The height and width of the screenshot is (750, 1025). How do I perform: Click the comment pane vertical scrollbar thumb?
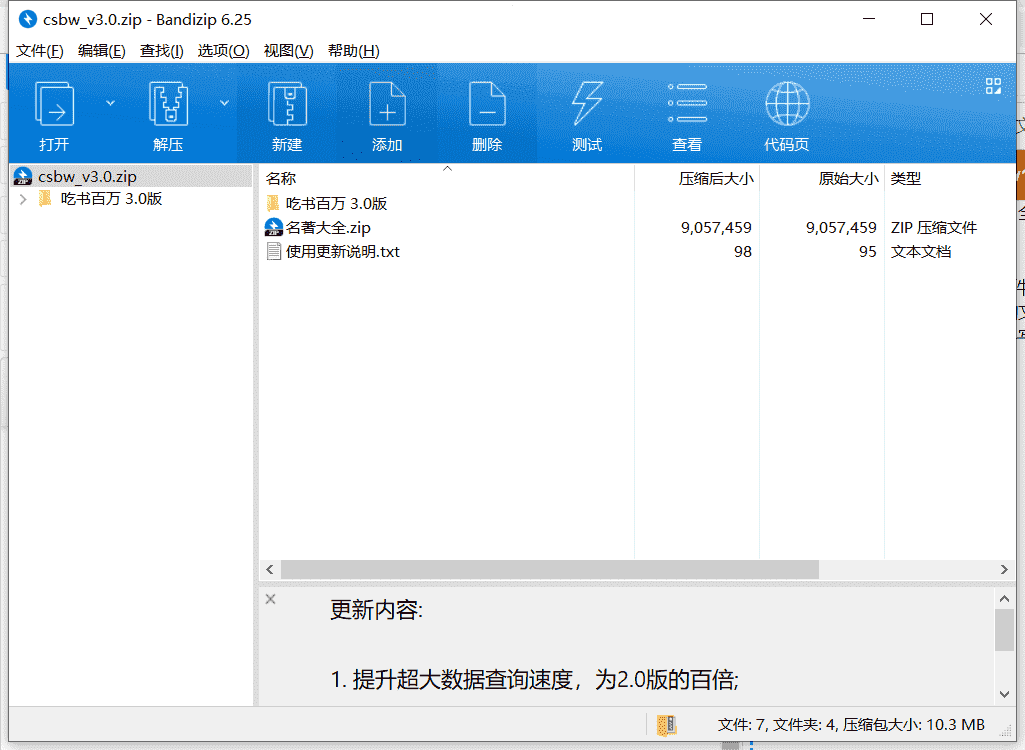(1004, 630)
